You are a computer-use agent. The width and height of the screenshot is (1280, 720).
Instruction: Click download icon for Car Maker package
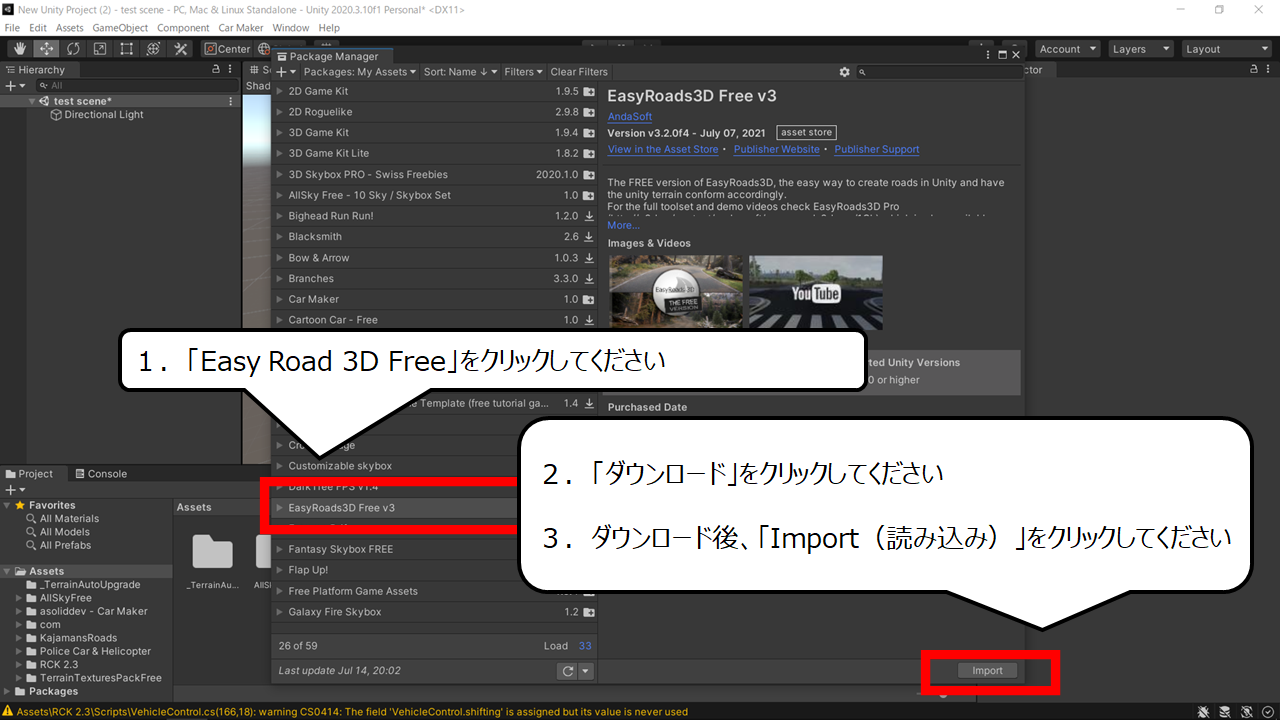coord(589,300)
